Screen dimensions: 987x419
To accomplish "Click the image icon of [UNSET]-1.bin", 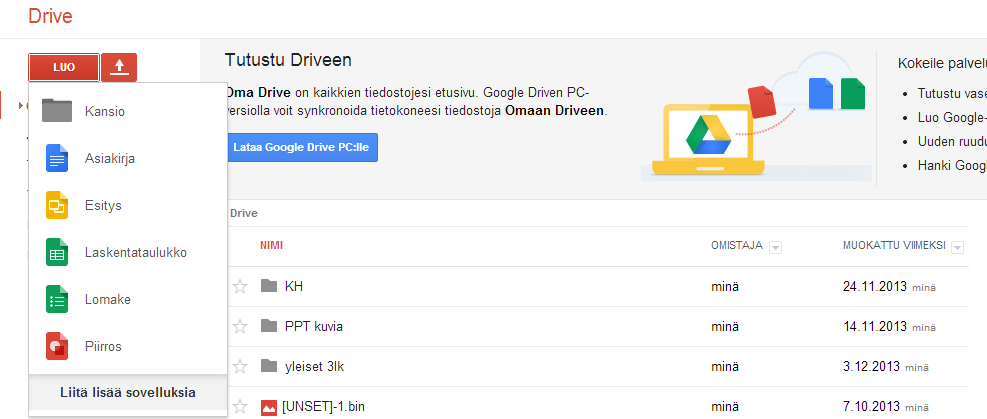I will coord(269,407).
